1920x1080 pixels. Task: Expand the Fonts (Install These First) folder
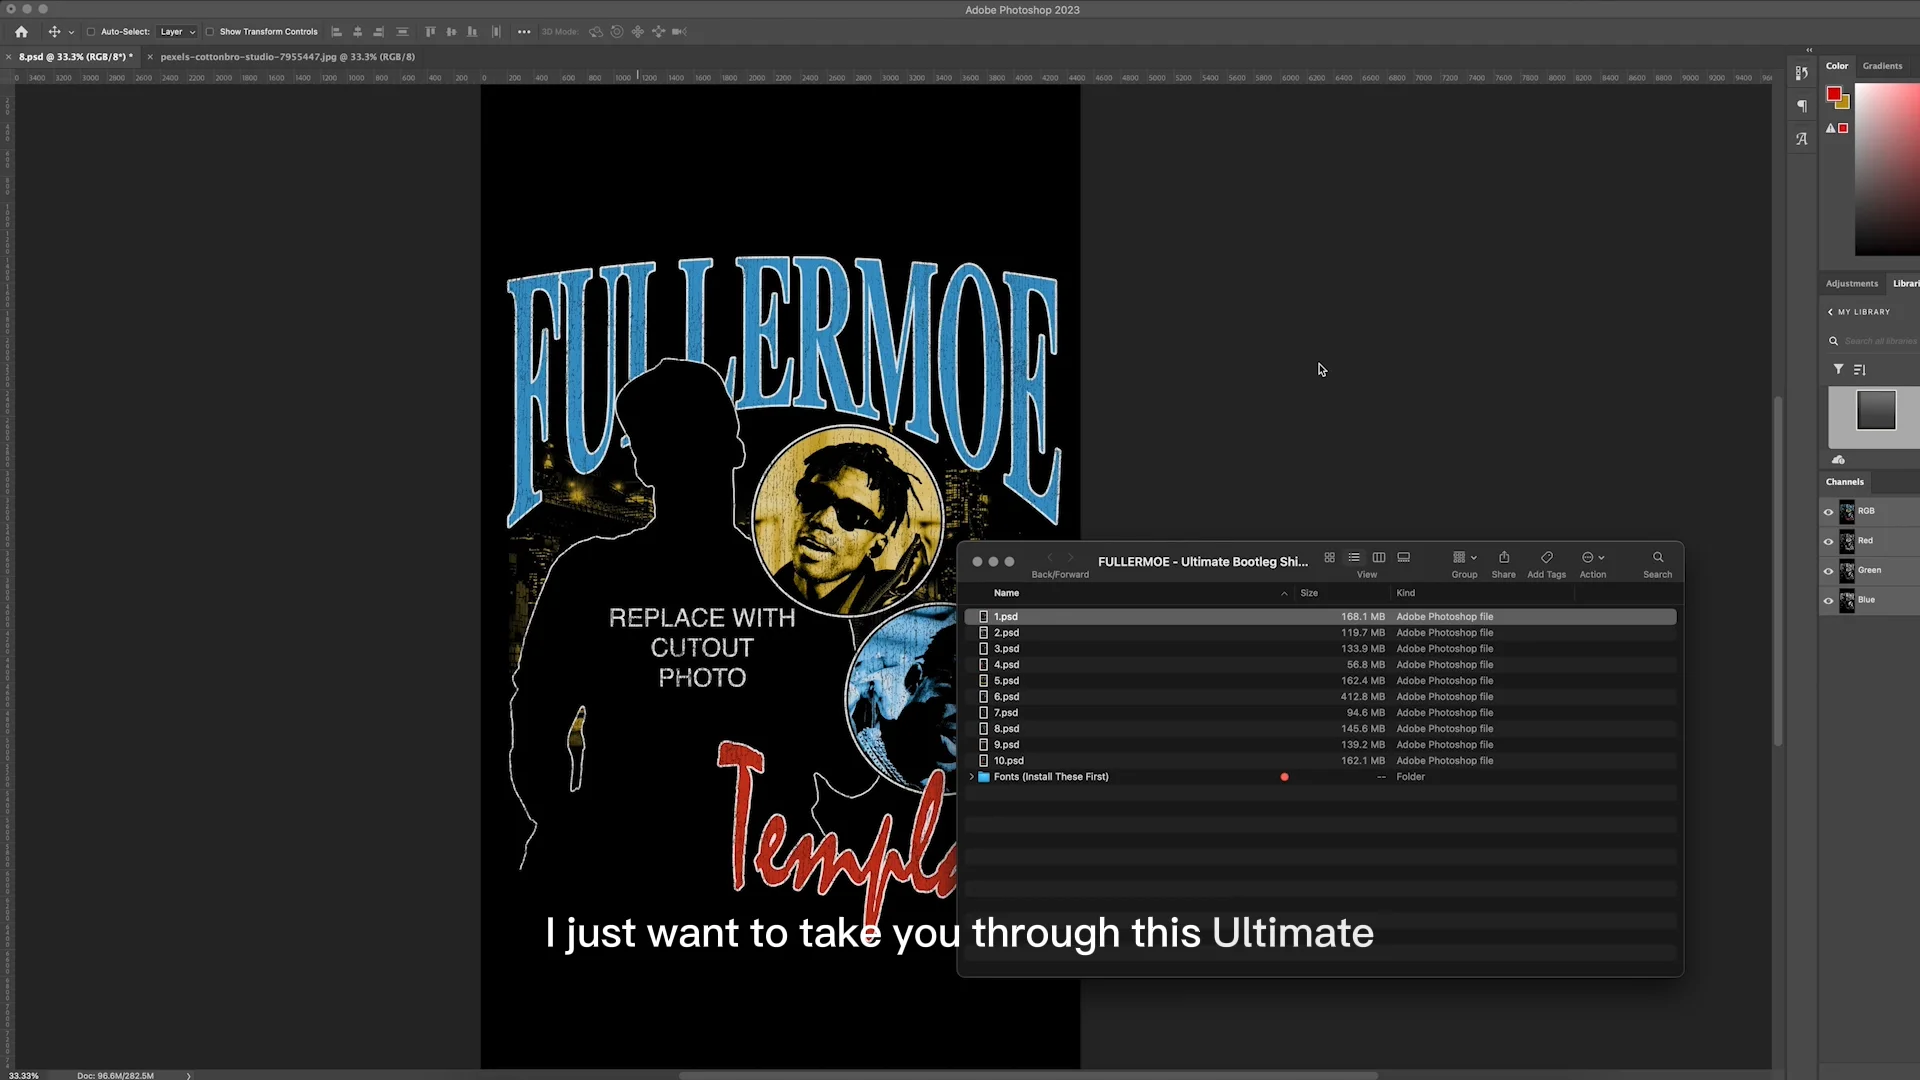[x=972, y=776]
